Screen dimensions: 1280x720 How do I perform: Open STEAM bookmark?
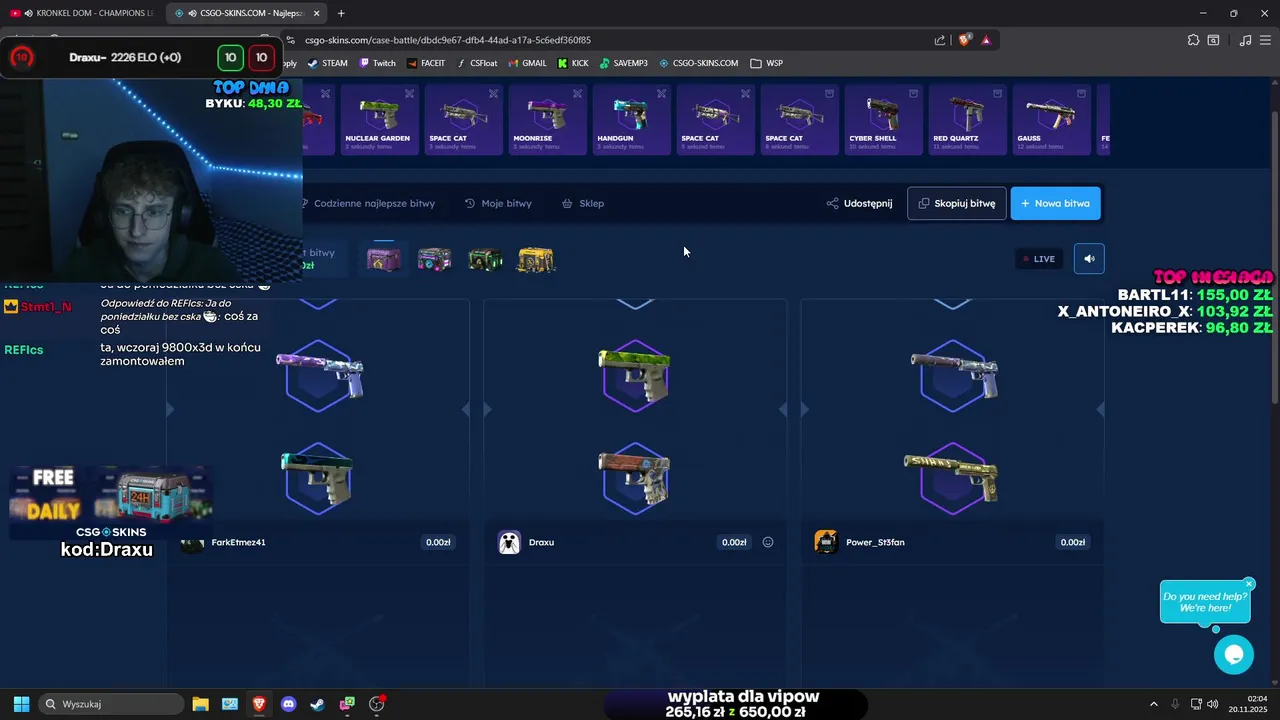(327, 63)
